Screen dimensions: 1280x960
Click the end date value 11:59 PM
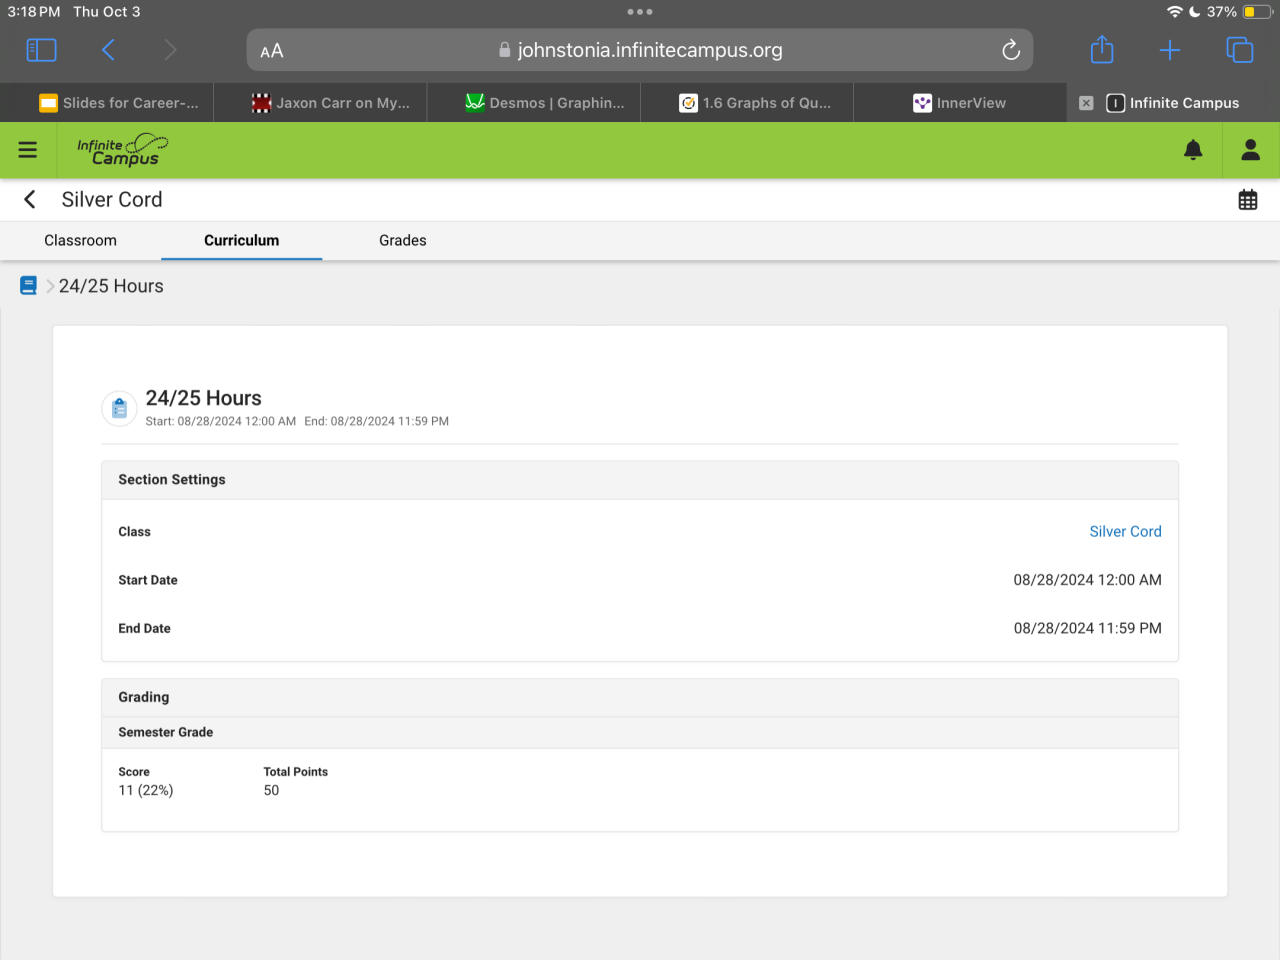[1088, 629]
